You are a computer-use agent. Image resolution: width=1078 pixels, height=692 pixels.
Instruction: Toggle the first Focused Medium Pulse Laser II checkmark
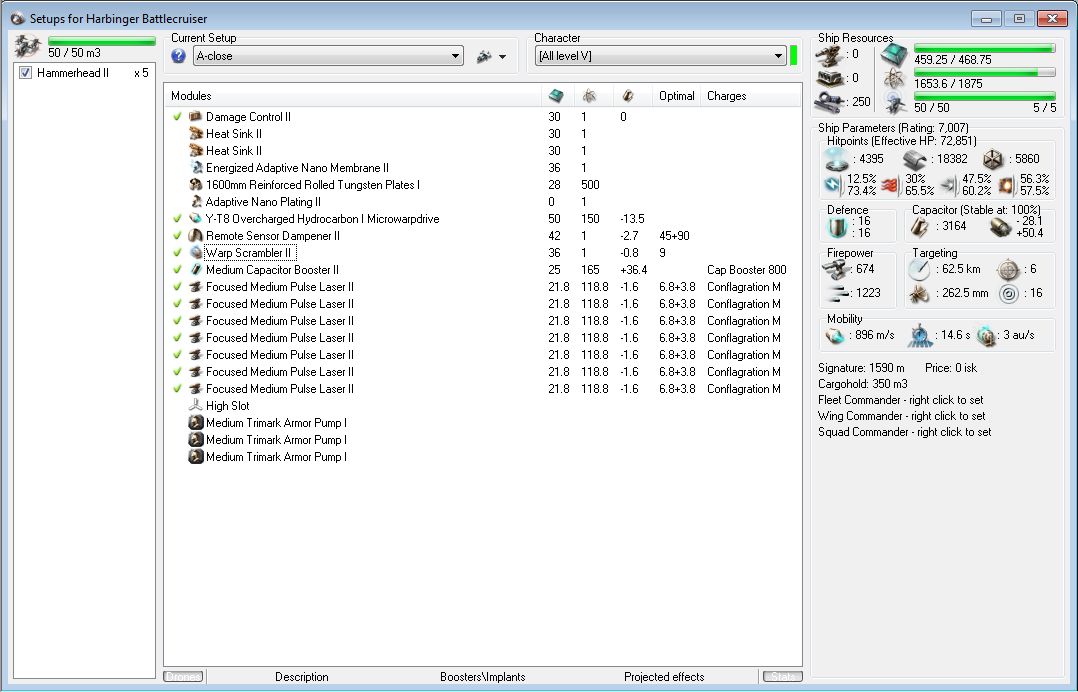[x=177, y=287]
